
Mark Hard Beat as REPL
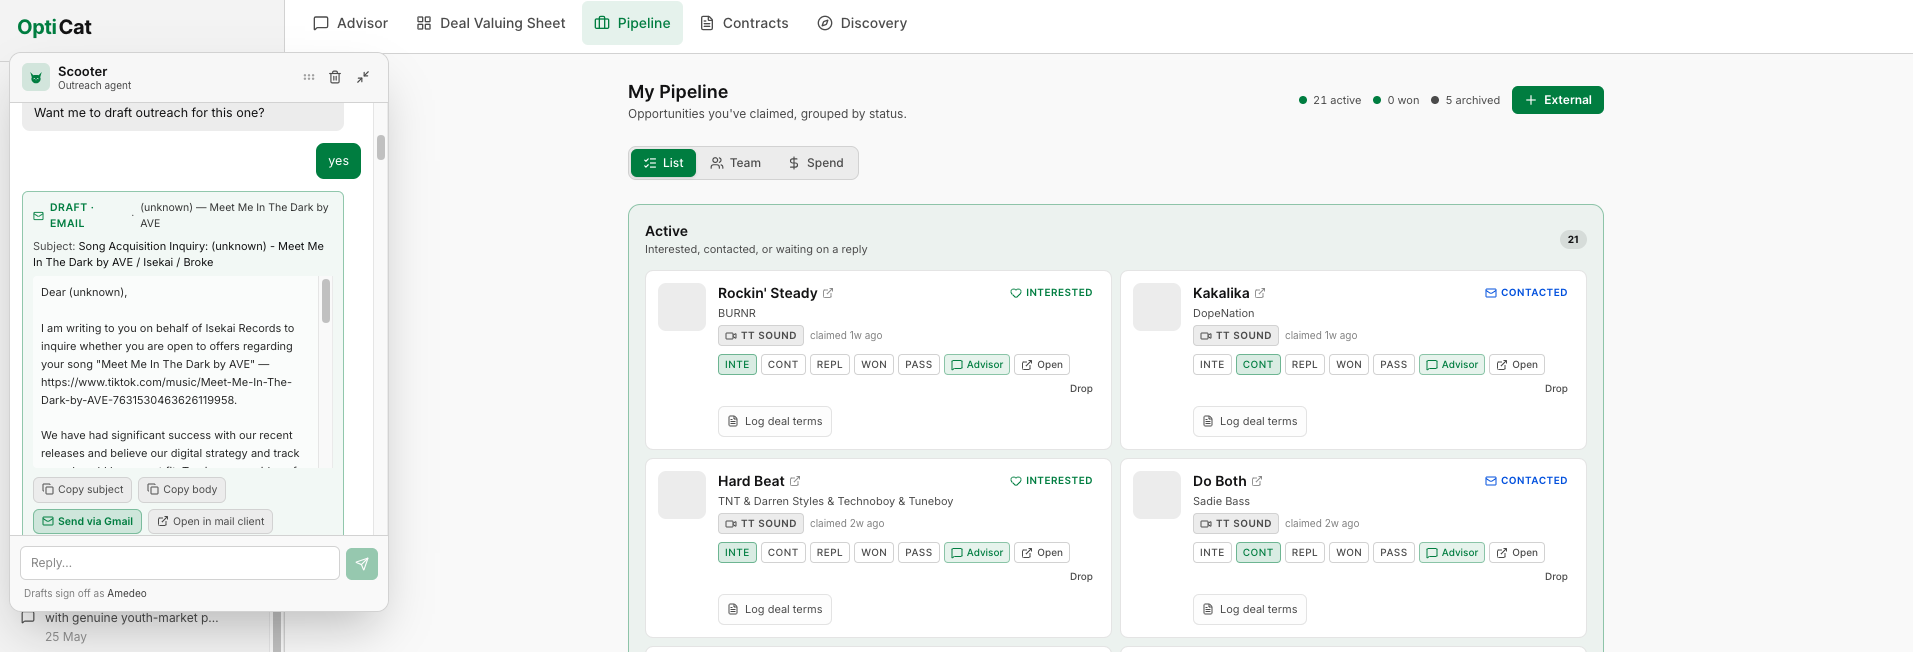[x=829, y=553]
